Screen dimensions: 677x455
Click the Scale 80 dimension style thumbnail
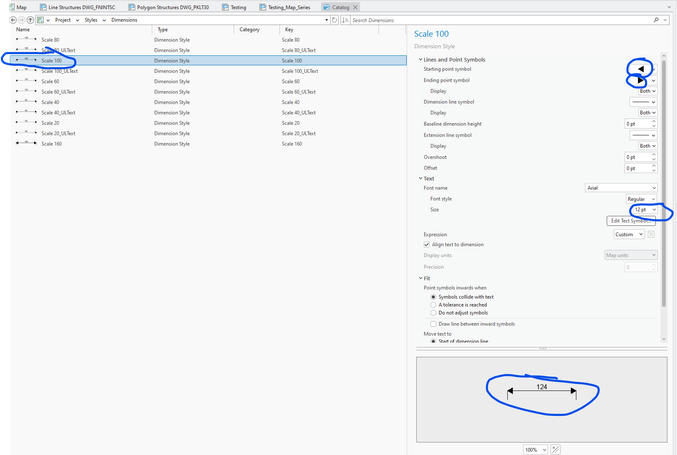26,40
